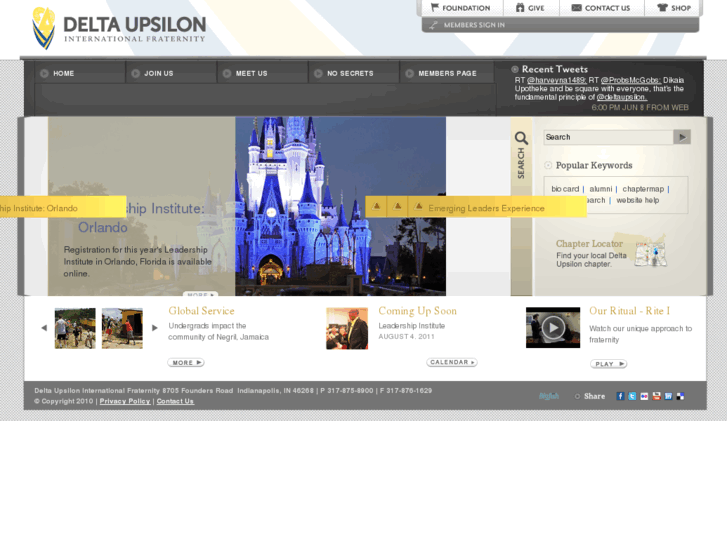Select the Emerging Leaders Experience slide tab

click(486, 209)
